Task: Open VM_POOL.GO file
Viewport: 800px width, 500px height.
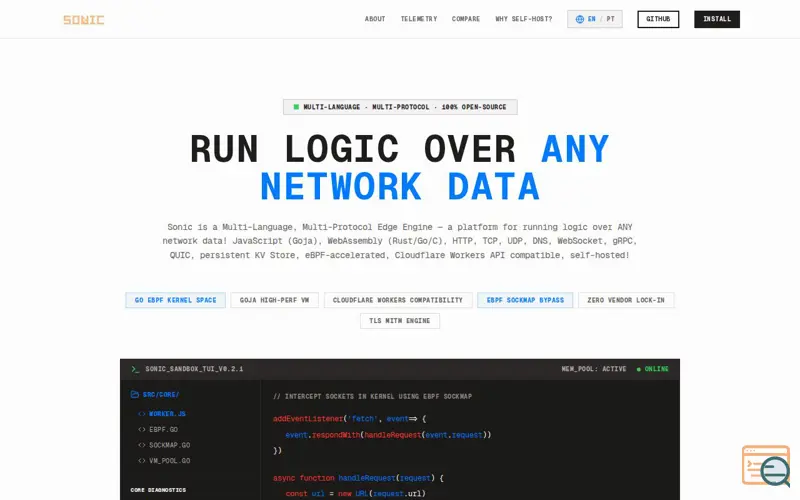Action: pos(169,461)
